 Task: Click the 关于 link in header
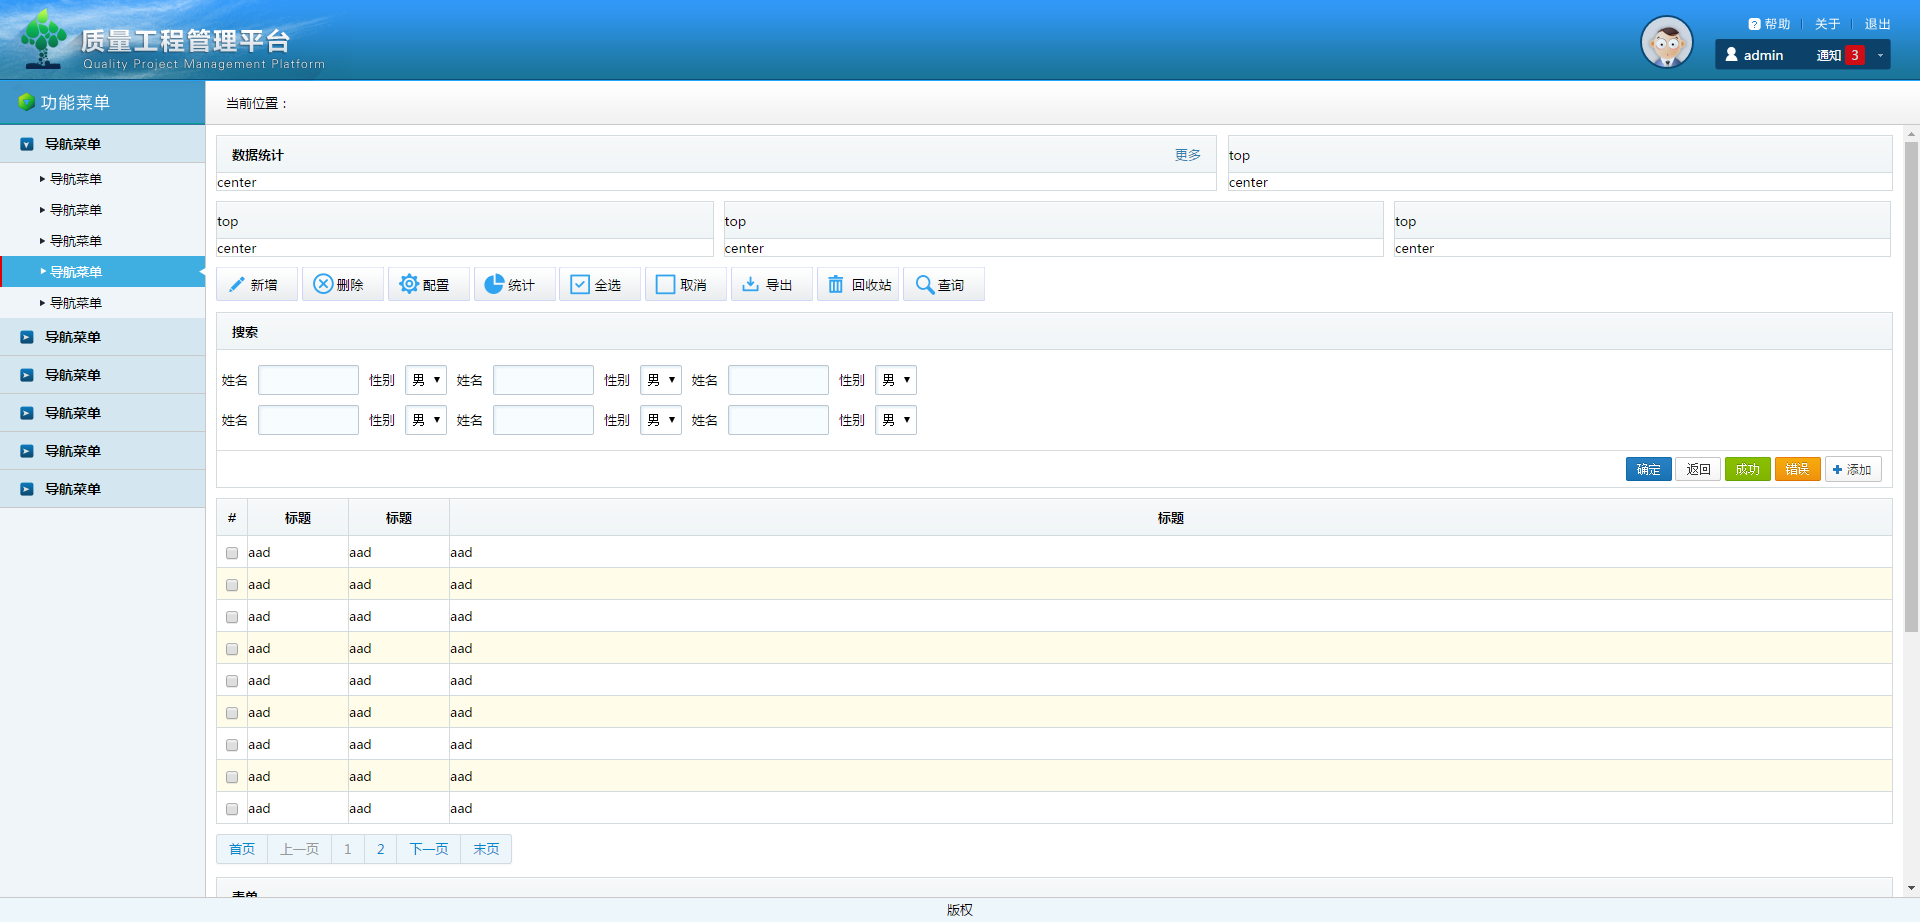1828,24
